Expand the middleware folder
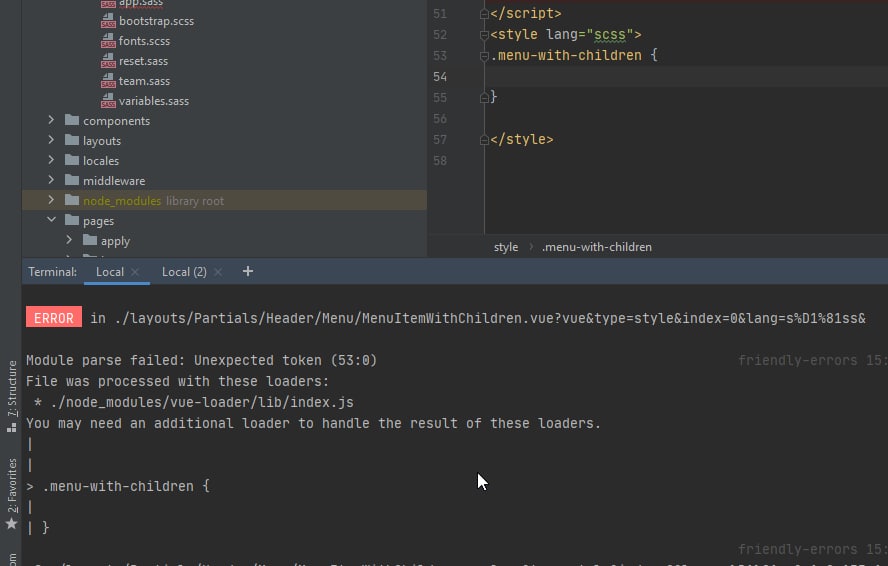This screenshot has height=566, width=888. click(51, 180)
